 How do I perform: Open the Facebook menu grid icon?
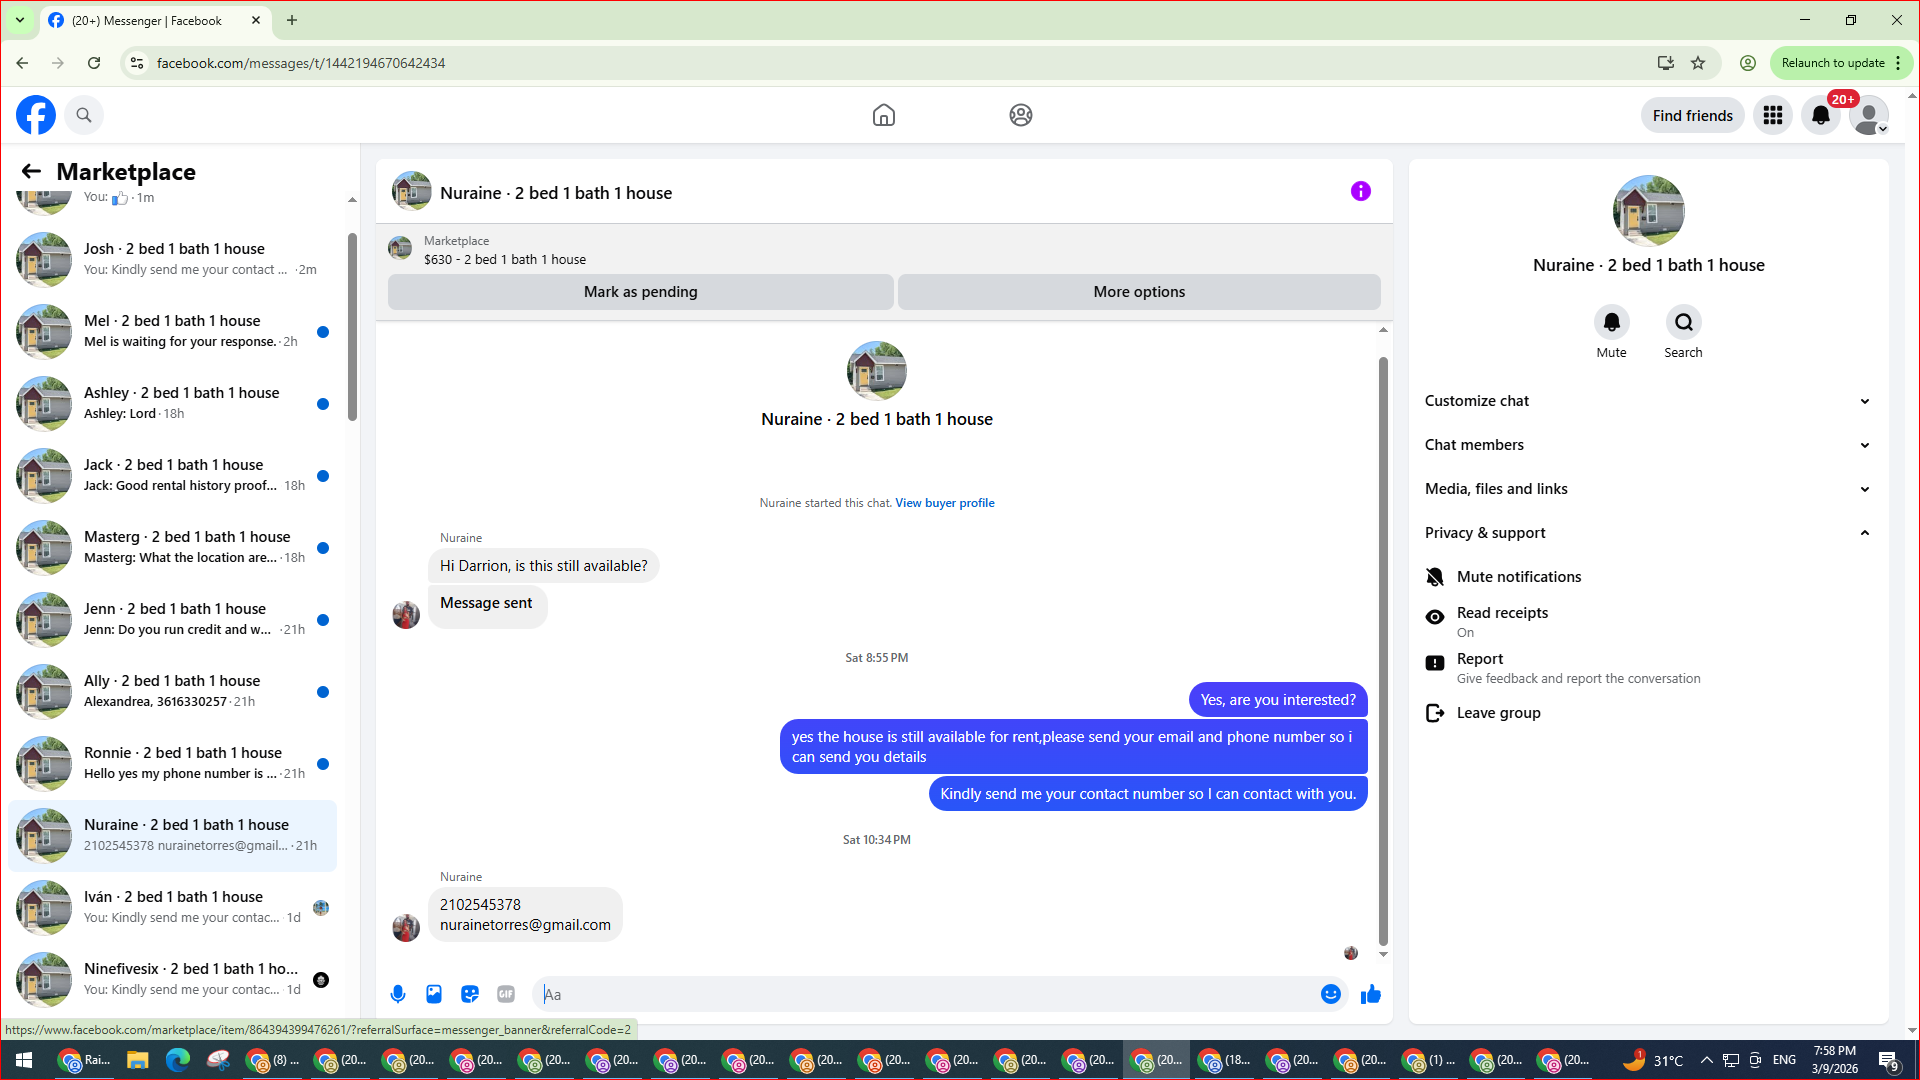click(x=1773, y=115)
